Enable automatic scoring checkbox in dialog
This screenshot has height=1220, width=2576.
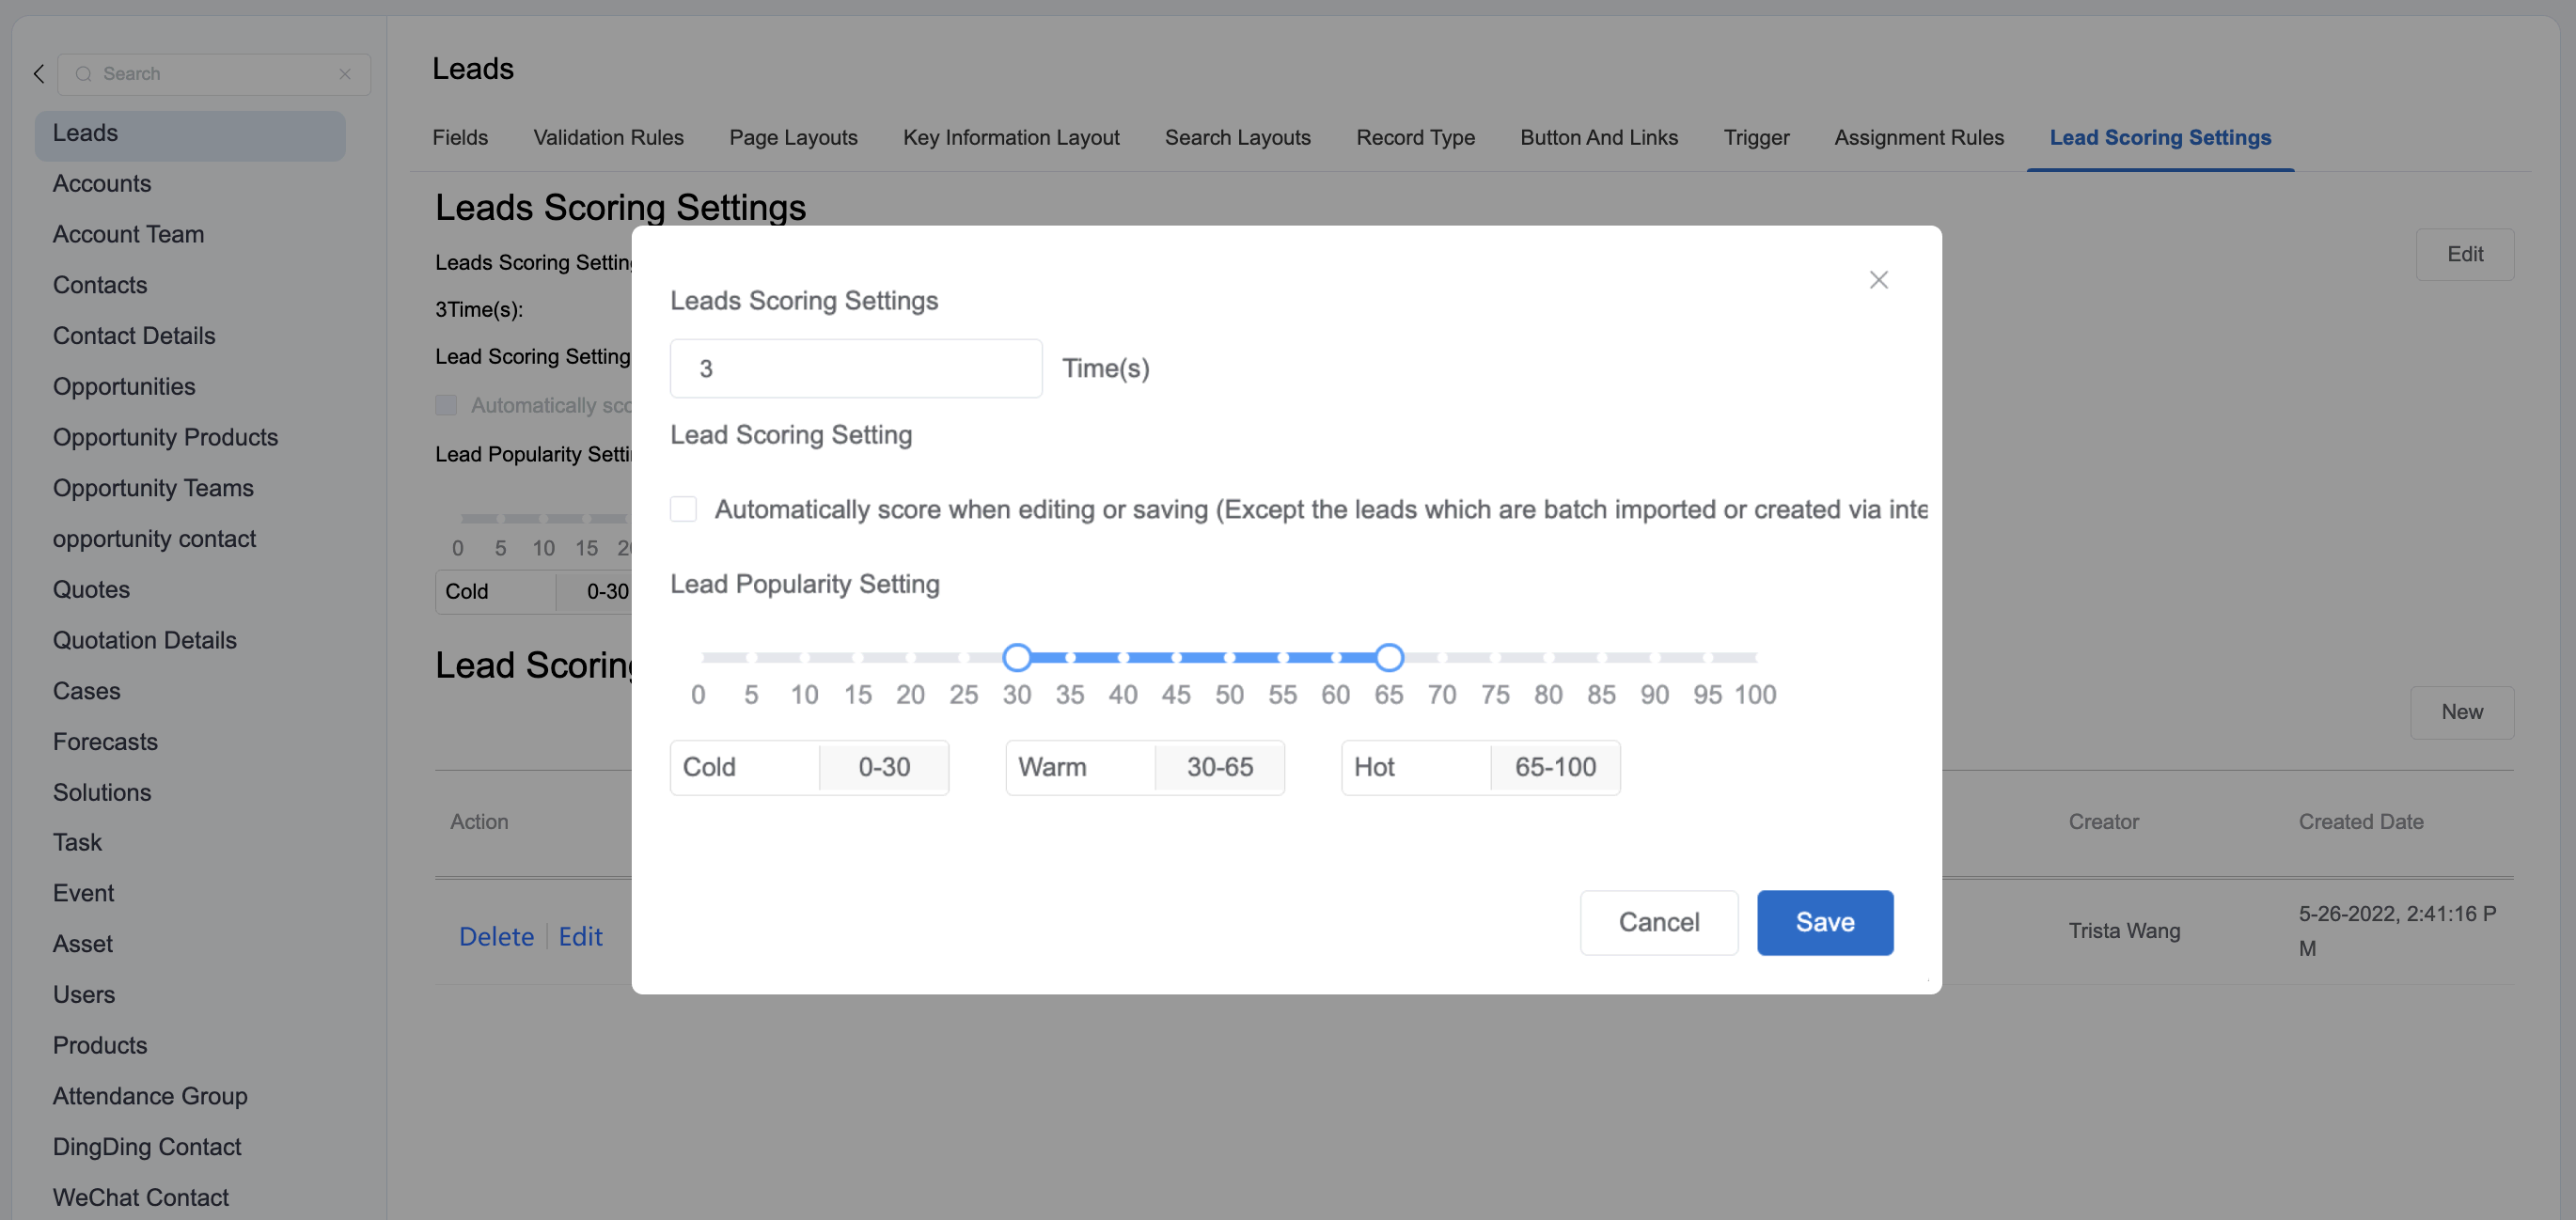click(683, 509)
